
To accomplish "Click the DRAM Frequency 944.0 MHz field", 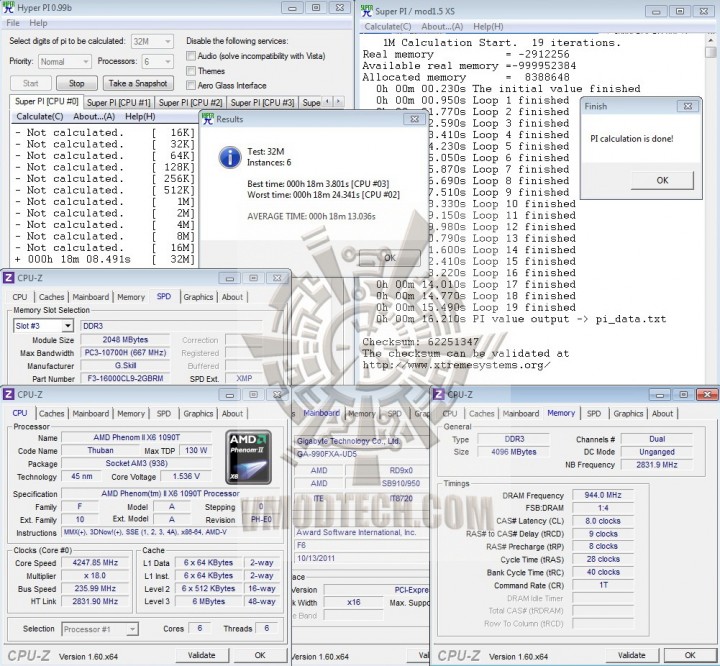I will [603, 495].
